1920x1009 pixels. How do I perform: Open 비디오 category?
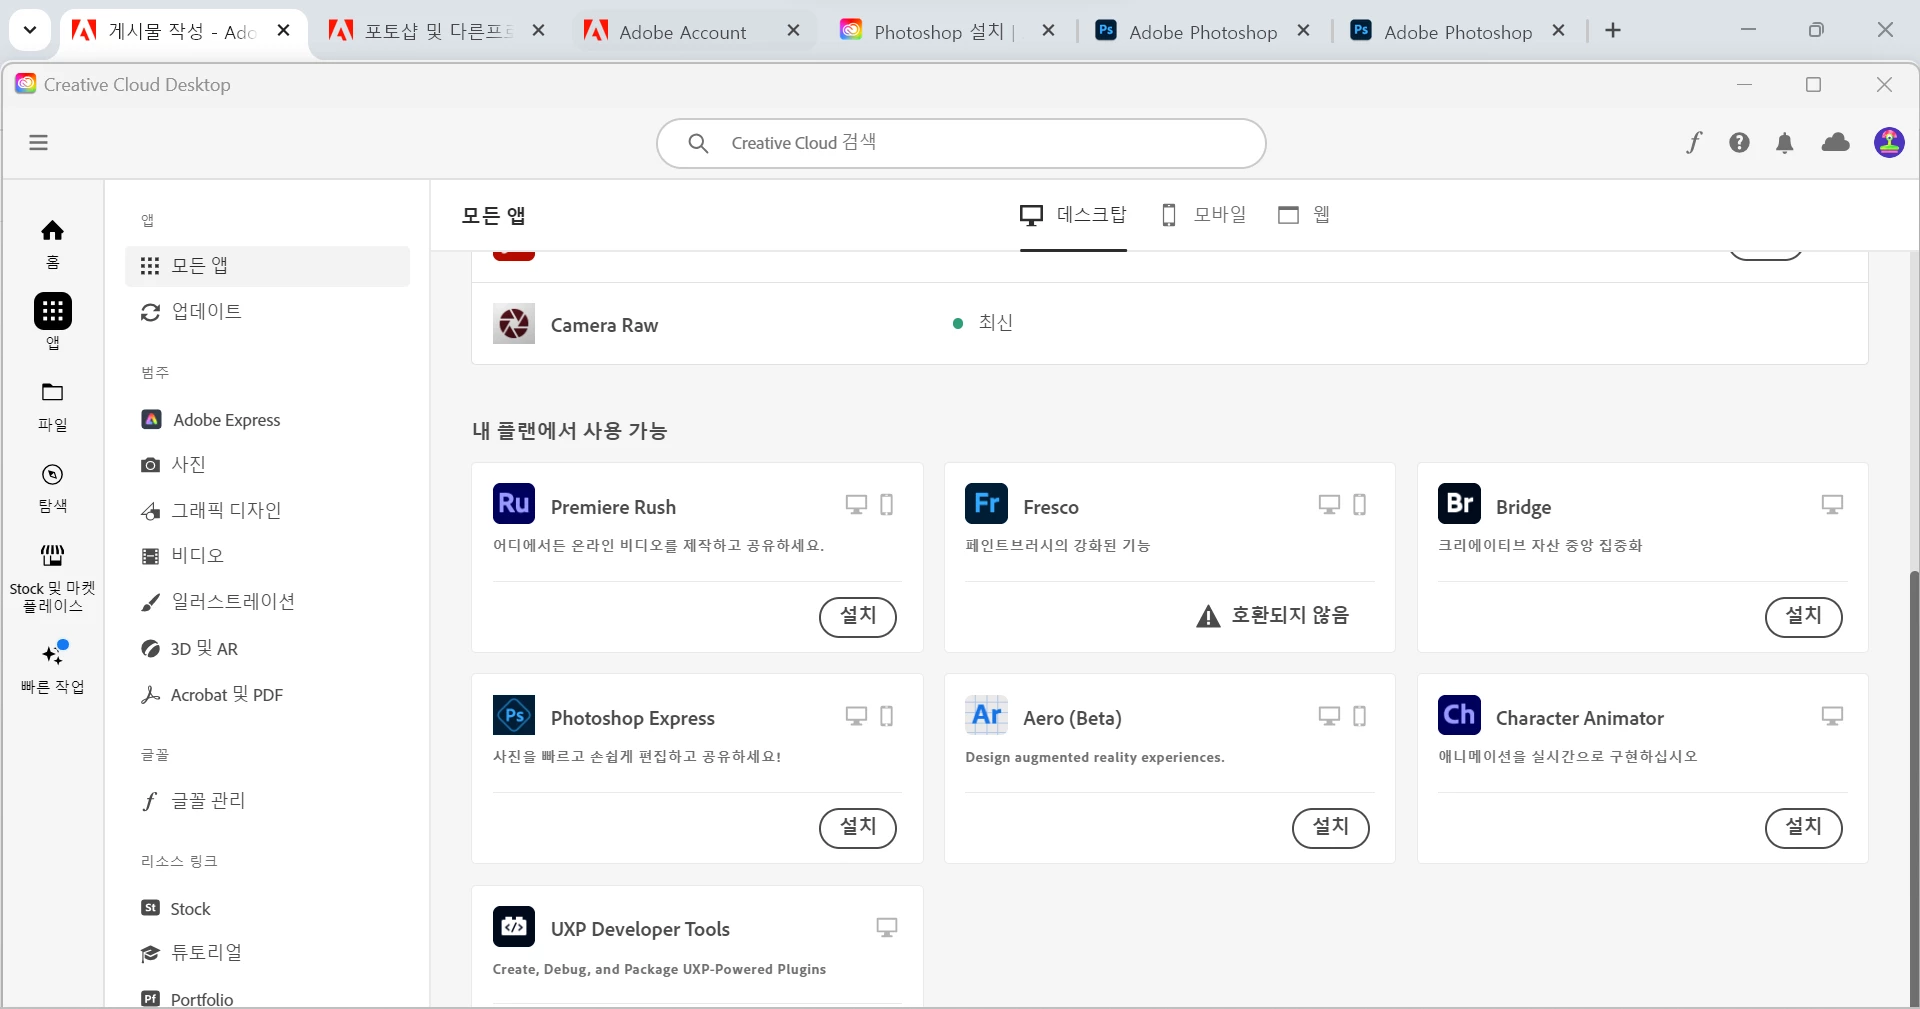(x=268, y=556)
